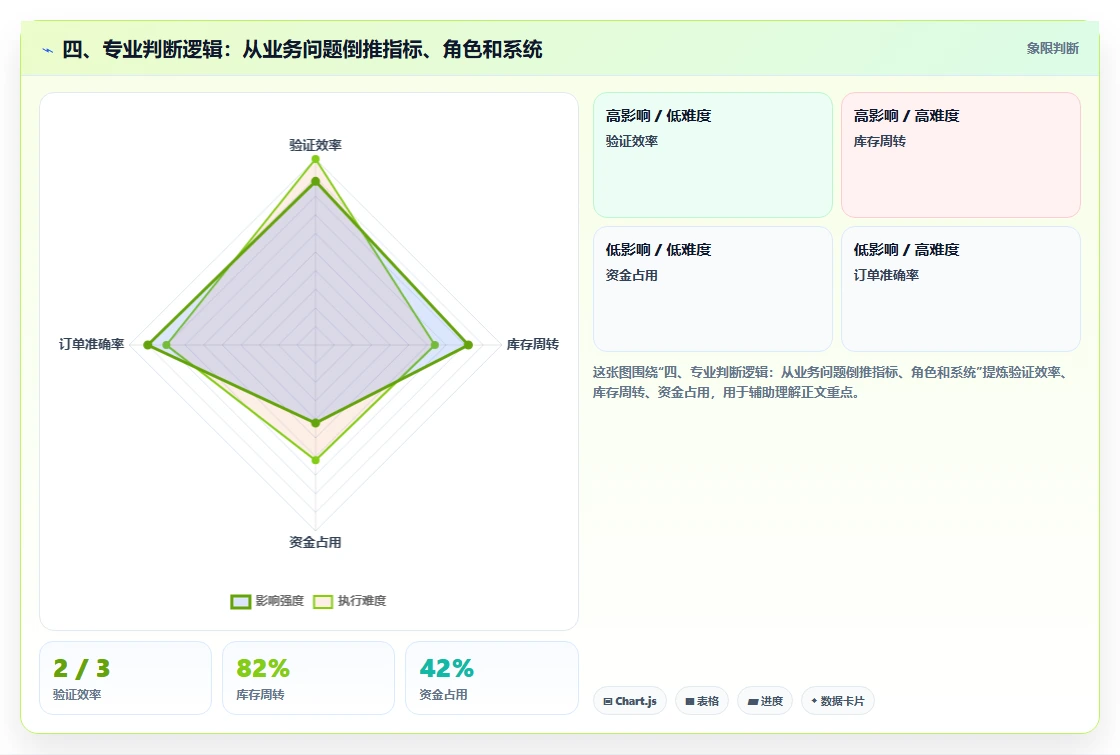The height and width of the screenshot is (755, 1120).
Task: Click the 进度 tag icon
Action: 753,701
